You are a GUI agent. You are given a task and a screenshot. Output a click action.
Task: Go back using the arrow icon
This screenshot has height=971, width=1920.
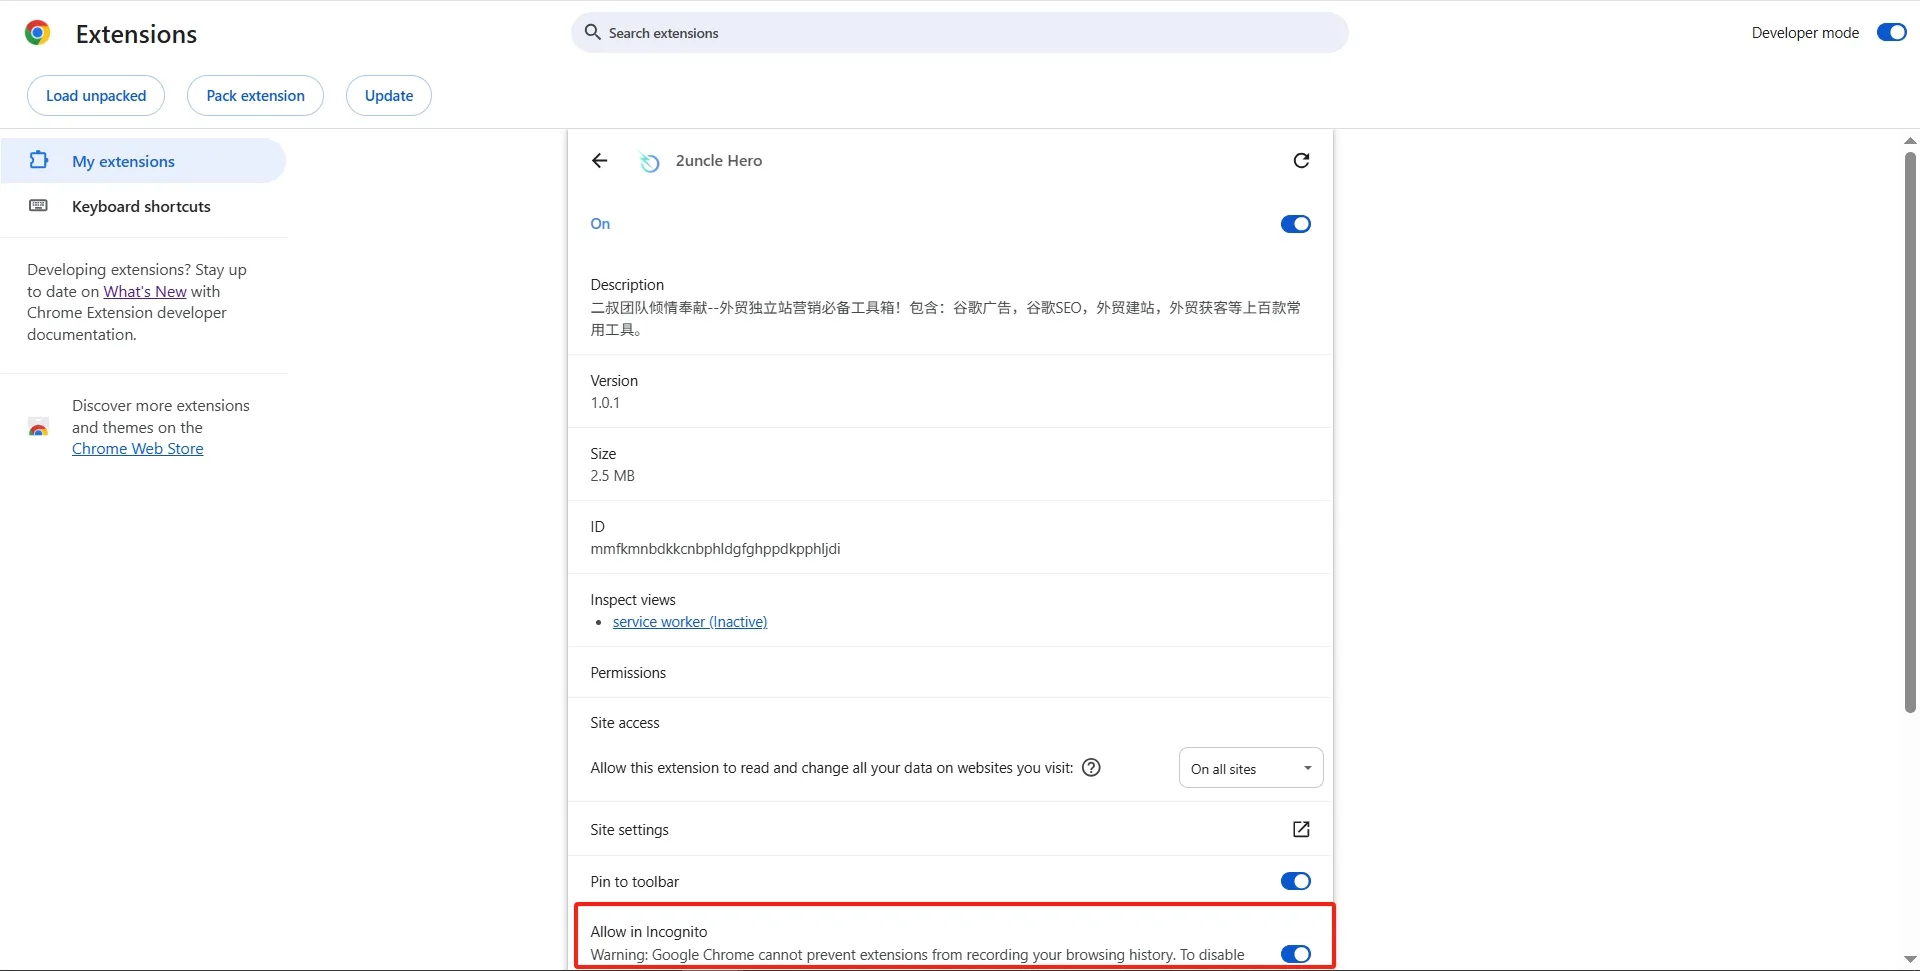tap(600, 161)
